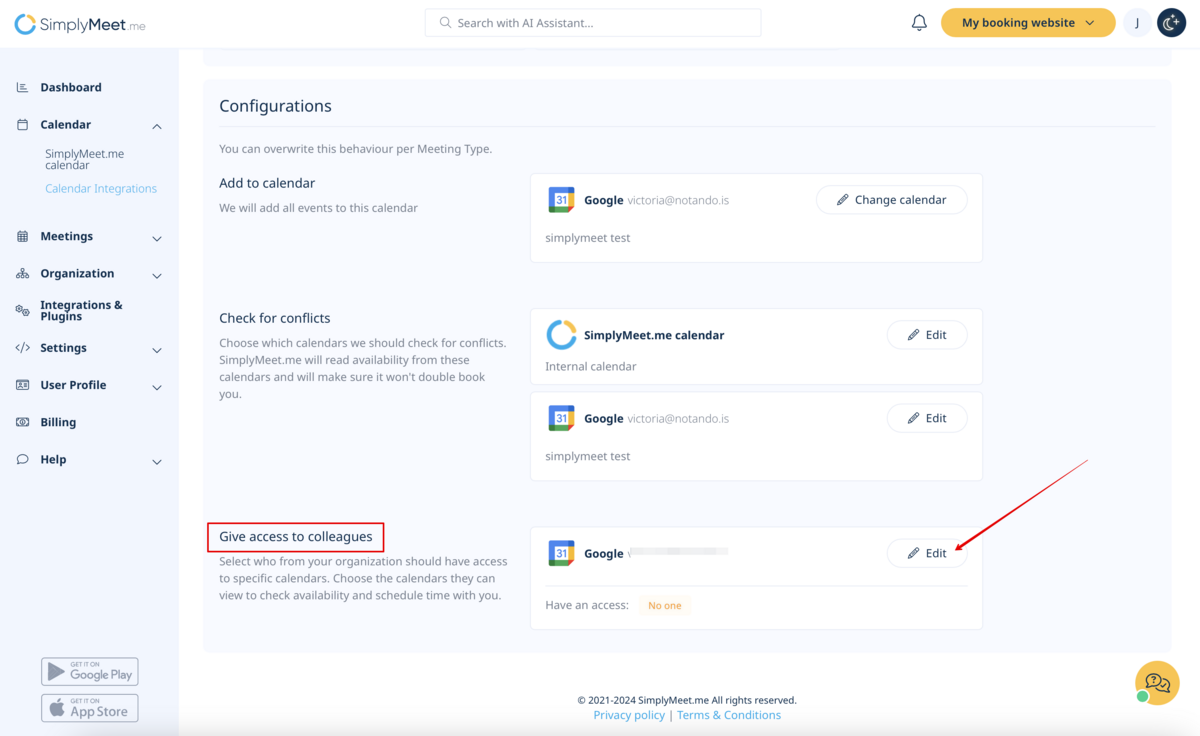Viewport: 1200px width, 736px height.
Task: Click the Change calendar button
Action: 891,200
